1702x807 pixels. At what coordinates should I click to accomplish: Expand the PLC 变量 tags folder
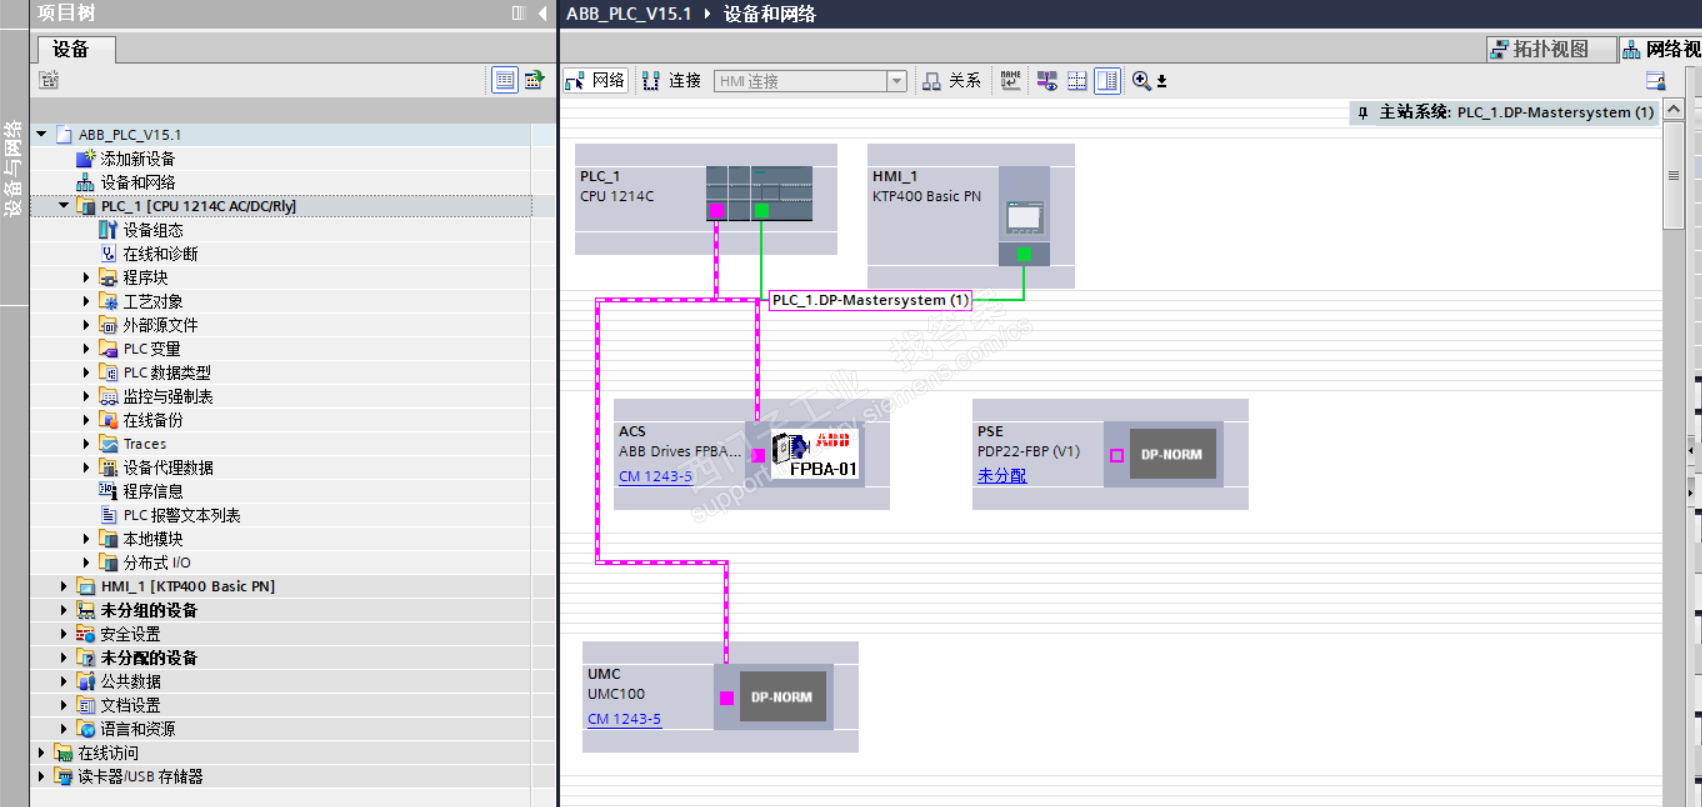[x=86, y=349]
